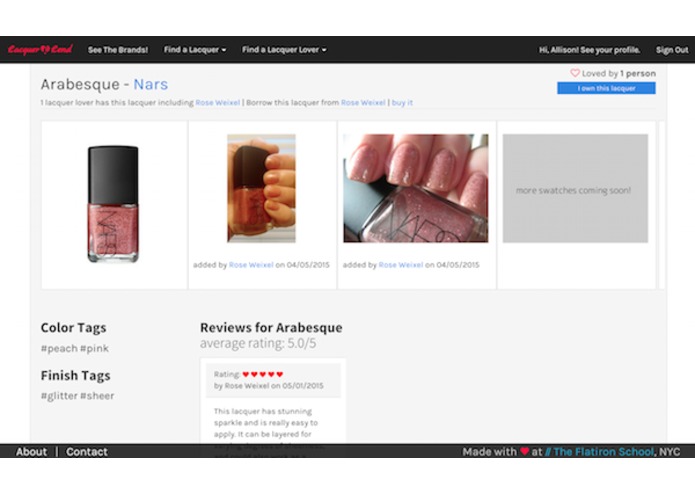Click the I own this lacquer button

pyautogui.click(x=606, y=88)
